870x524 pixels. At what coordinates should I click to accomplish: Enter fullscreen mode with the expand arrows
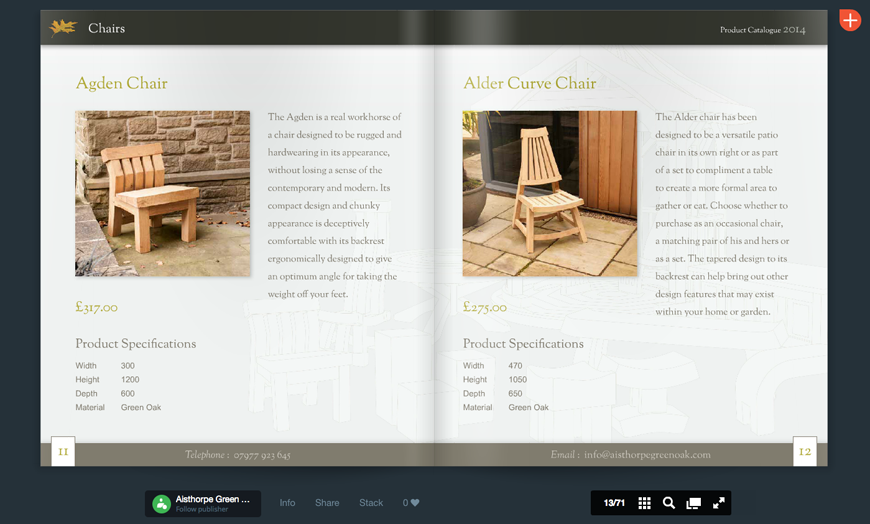(718, 503)
